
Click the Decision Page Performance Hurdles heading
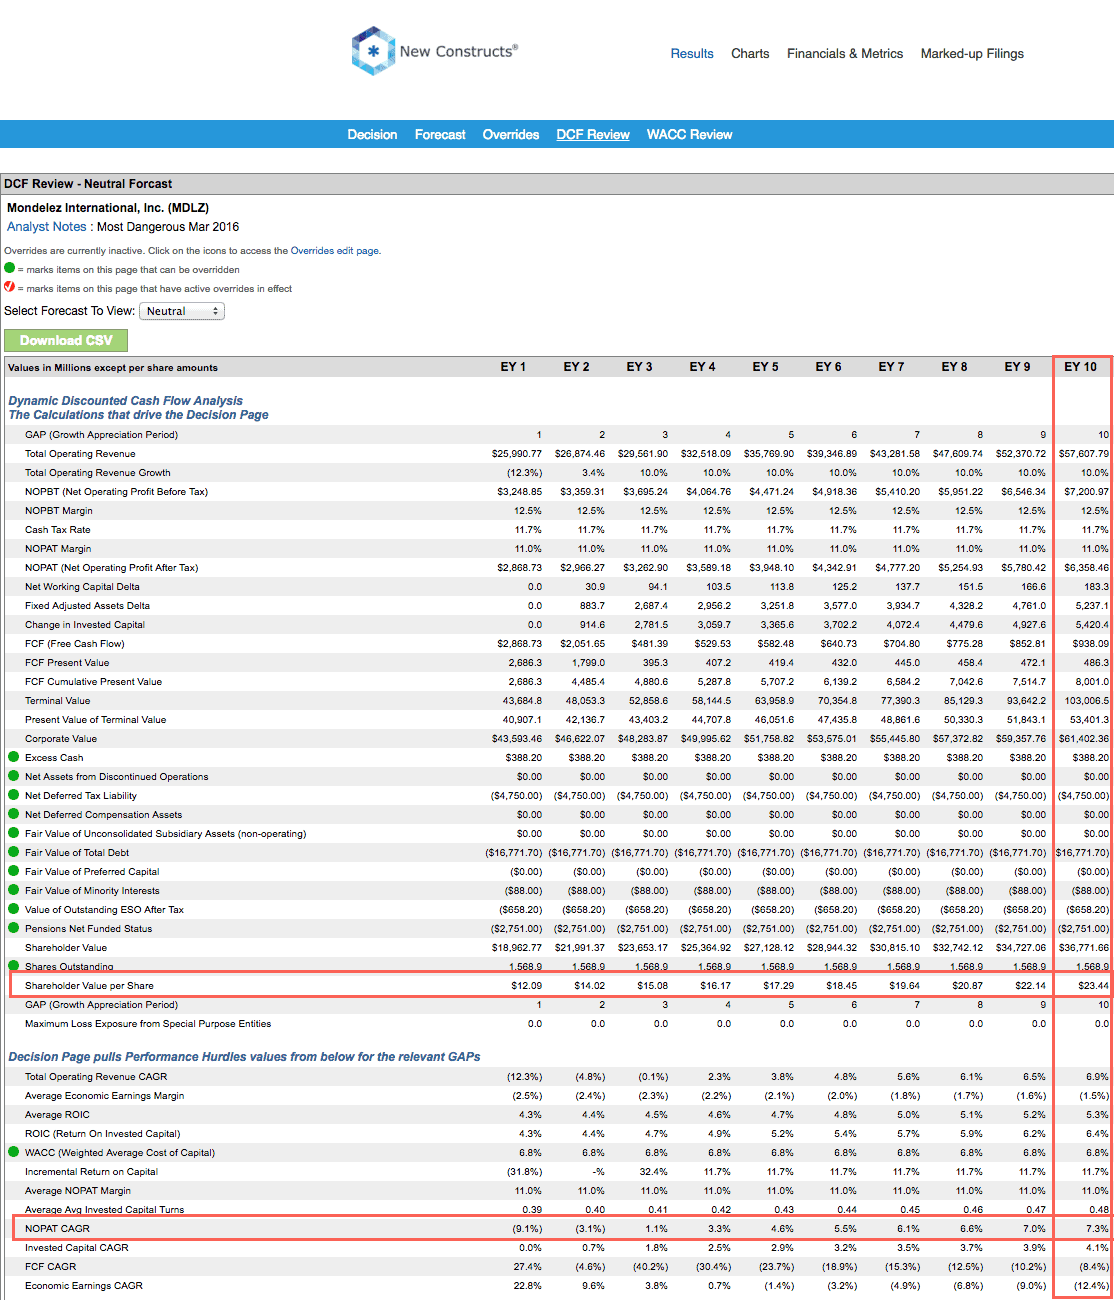(244, 1057)
